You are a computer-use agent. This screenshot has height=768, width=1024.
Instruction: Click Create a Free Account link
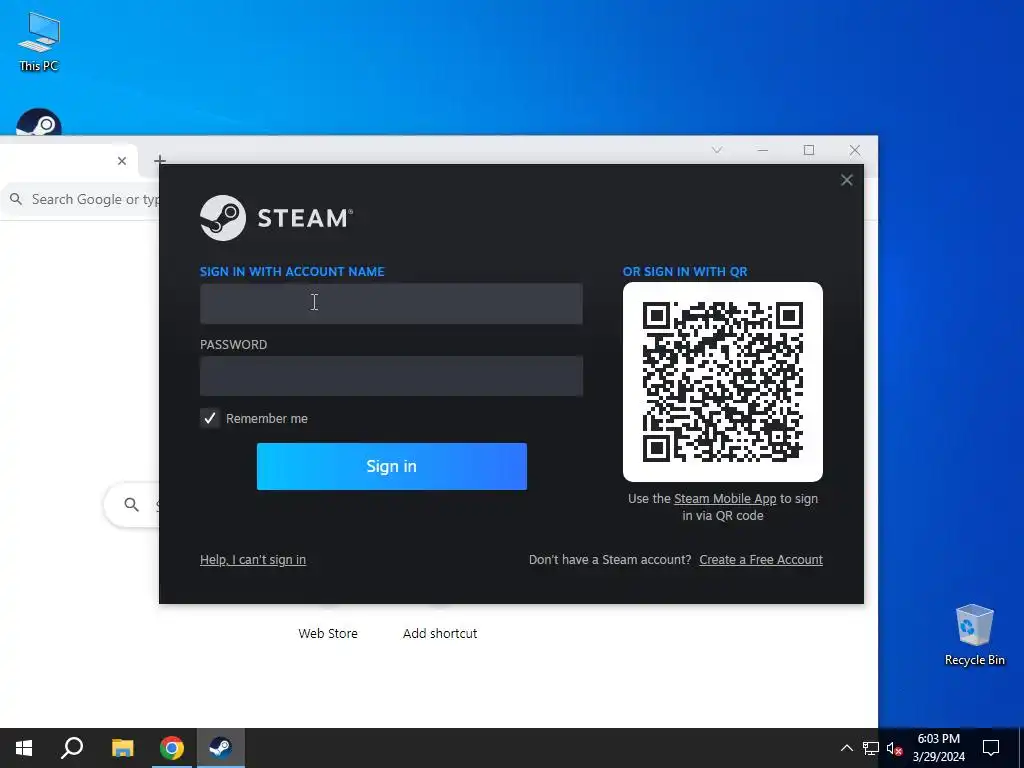[761, 560]
